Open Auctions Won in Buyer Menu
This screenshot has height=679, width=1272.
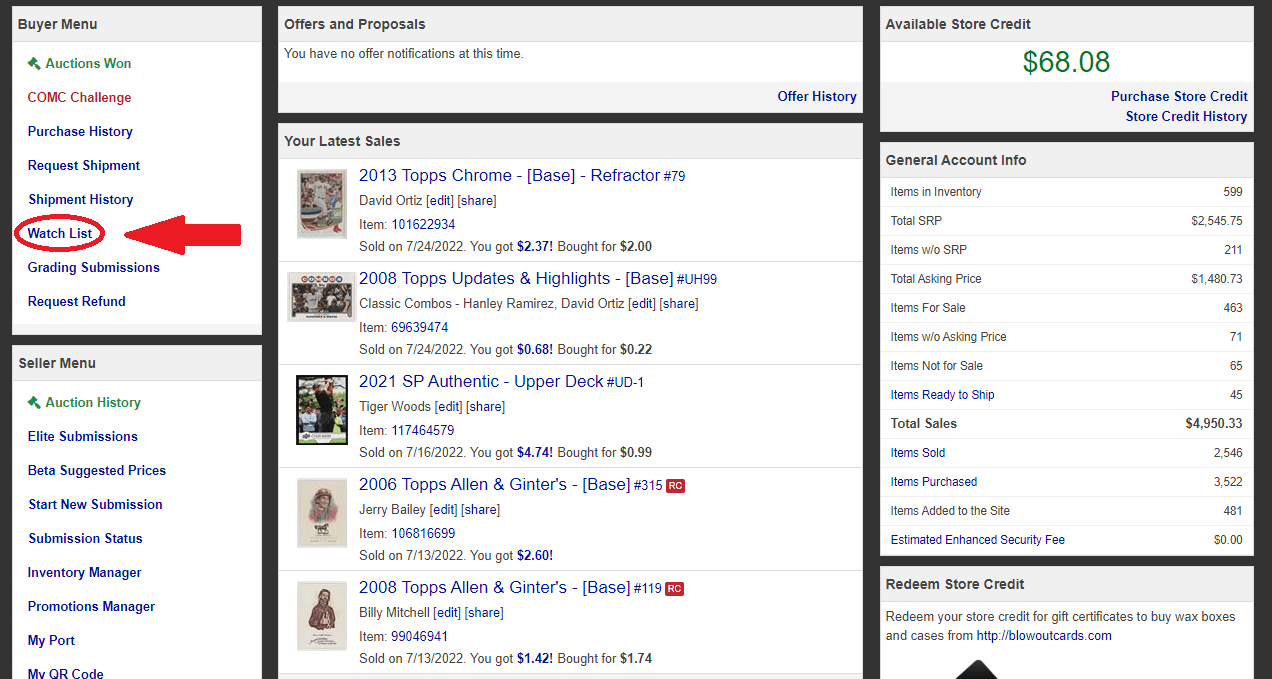[88, 63]
